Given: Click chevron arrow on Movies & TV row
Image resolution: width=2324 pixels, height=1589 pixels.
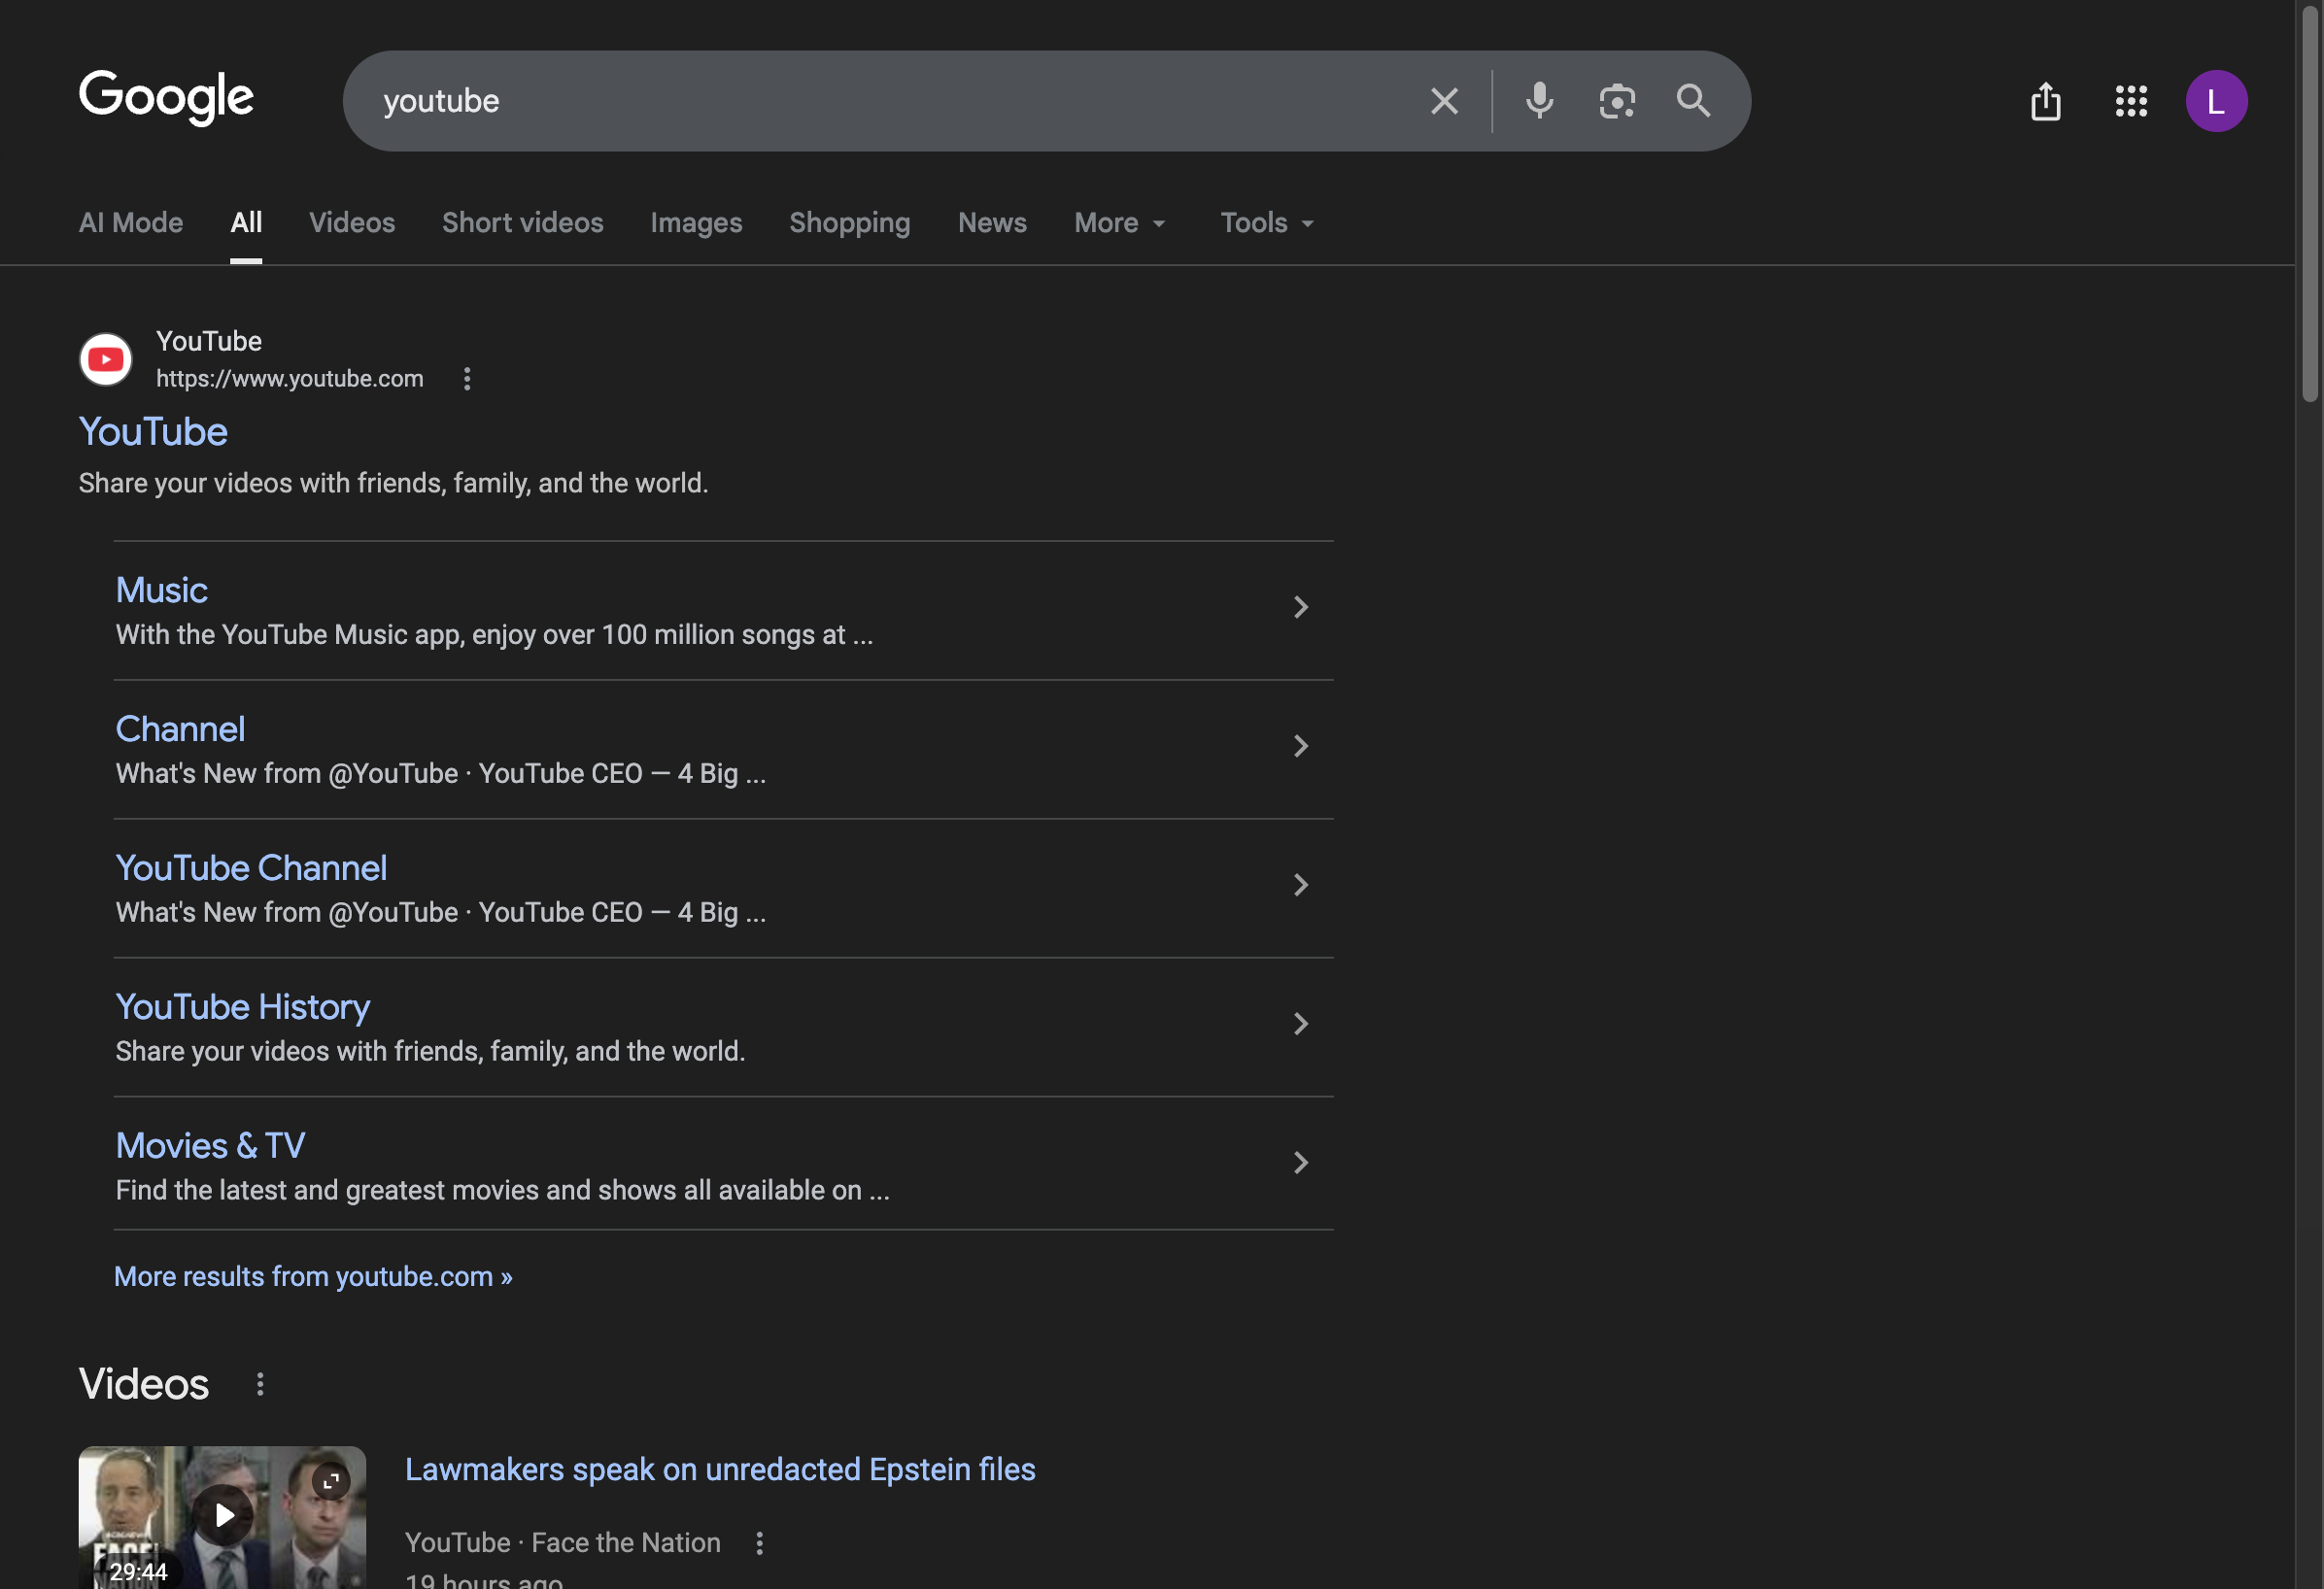Looking at the screenshot, I should [x=1300, y=1163].
